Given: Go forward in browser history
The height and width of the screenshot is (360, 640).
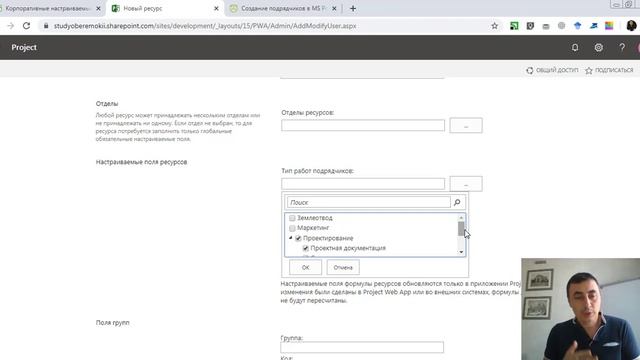Looking at the screenshot, I should [x=11, y=26].
